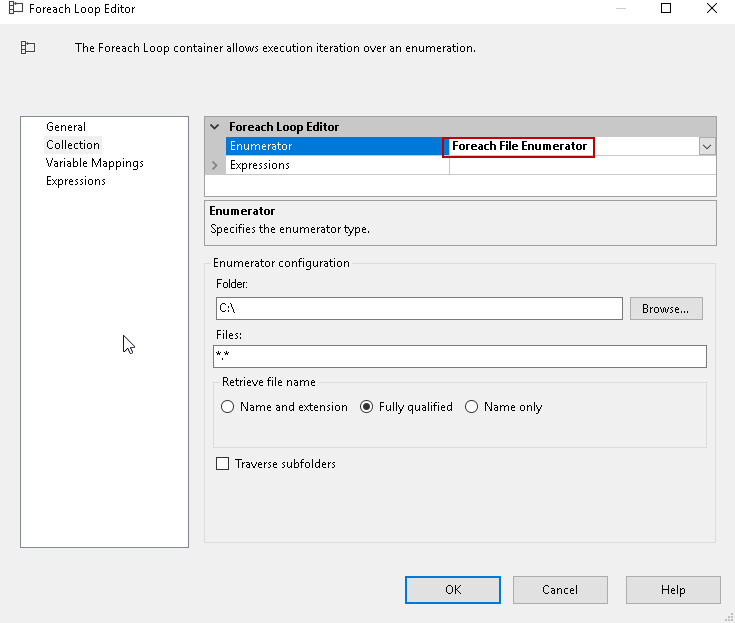This screenshot has height=623, width=735.
Task: Select the Fully qualified radio option
Action: pos(367,407)
